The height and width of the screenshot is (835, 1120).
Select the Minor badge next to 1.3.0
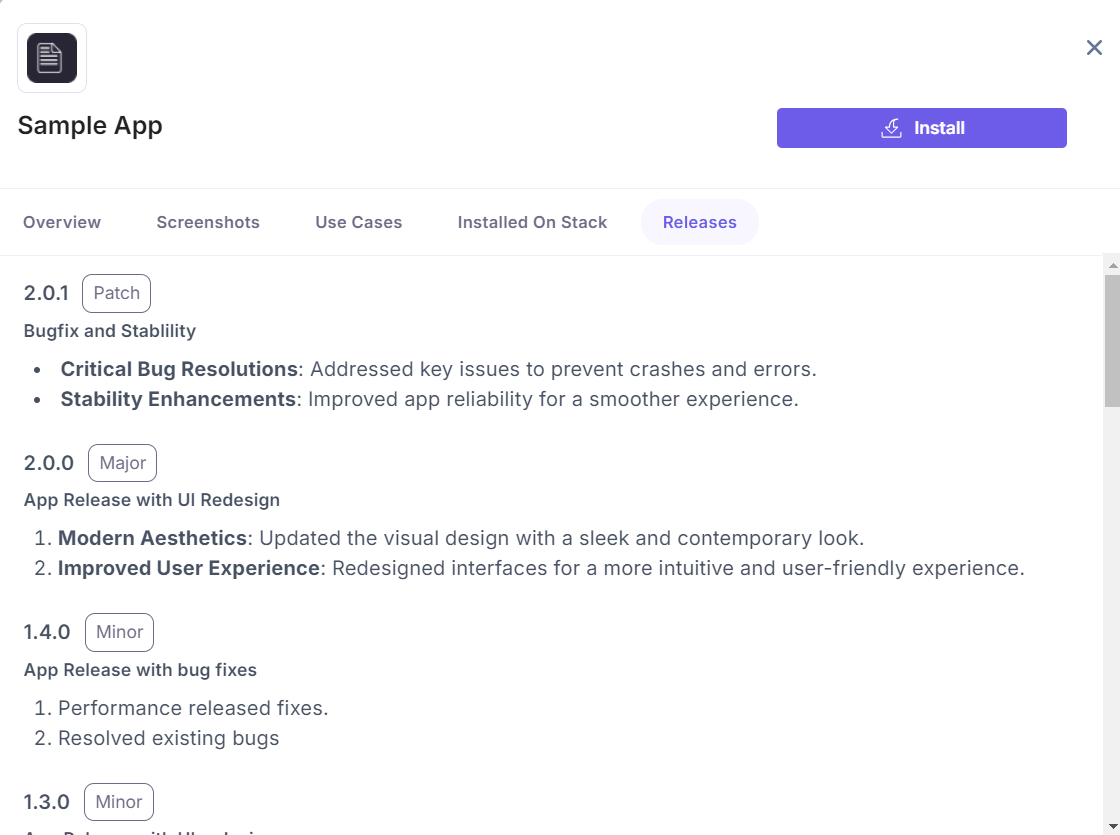119,802
